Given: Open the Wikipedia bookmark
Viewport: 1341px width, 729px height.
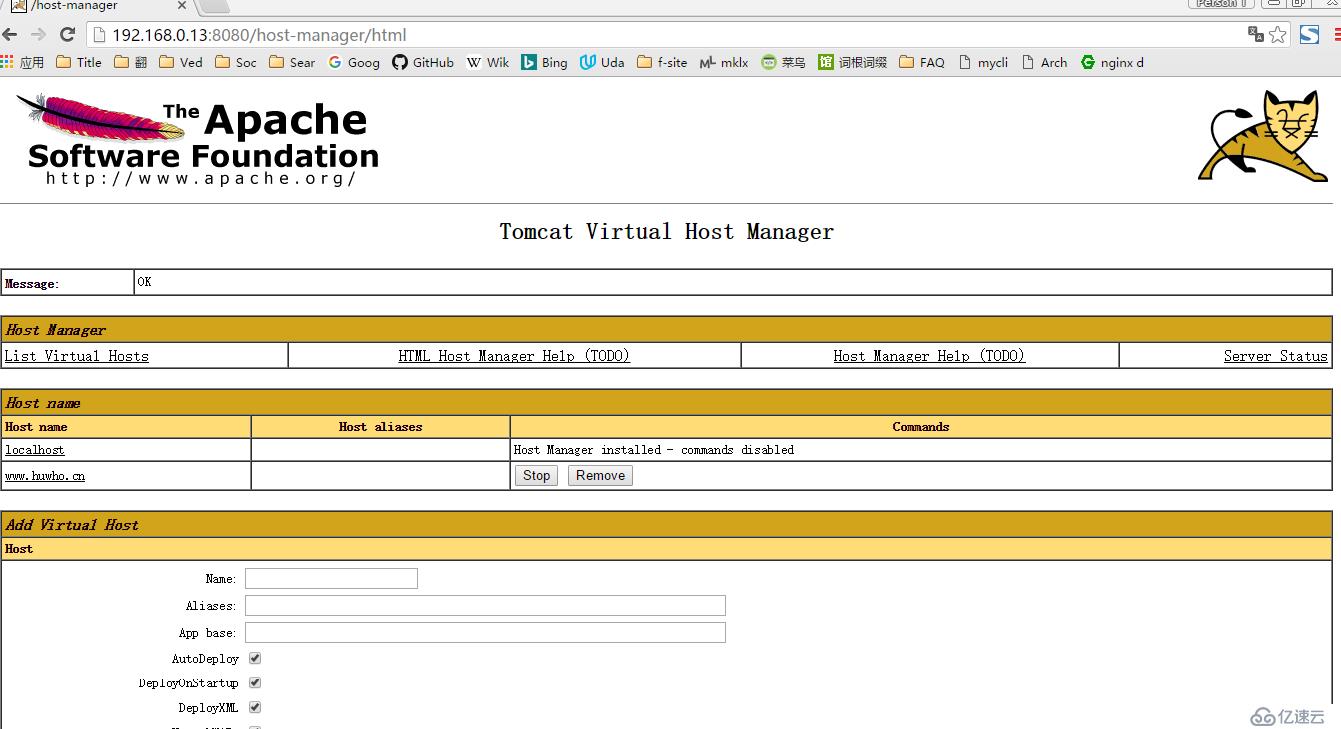Looking at the screenshot, I should pos(488,62).
